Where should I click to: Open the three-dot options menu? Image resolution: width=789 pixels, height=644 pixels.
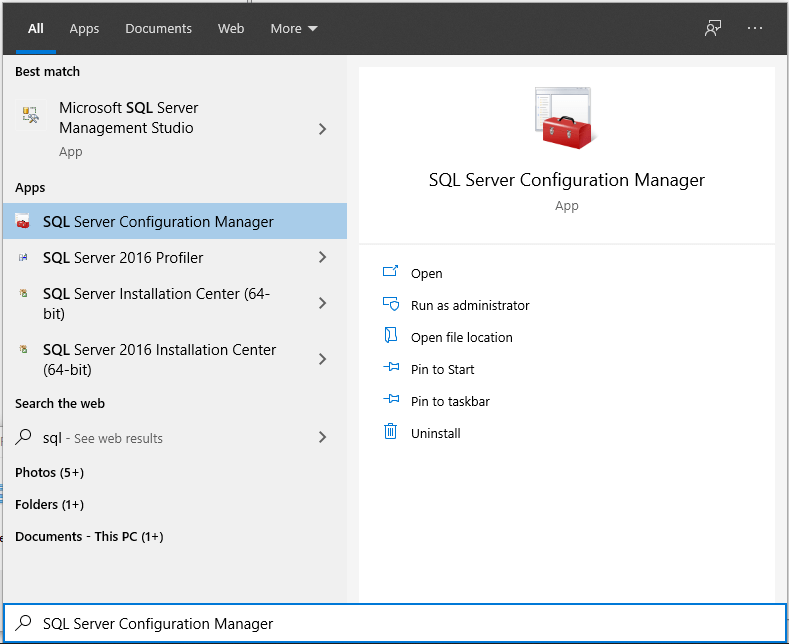click(755, 28)
